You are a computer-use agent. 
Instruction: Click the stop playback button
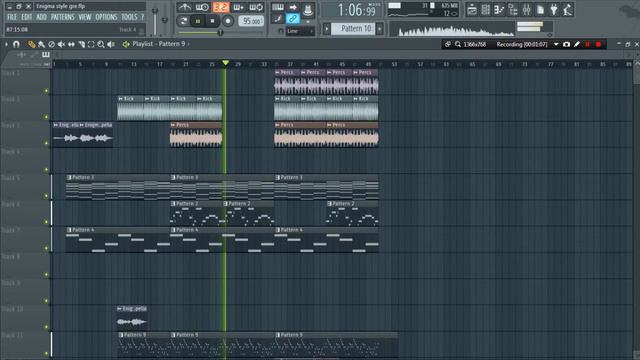[x=212, y=21]
